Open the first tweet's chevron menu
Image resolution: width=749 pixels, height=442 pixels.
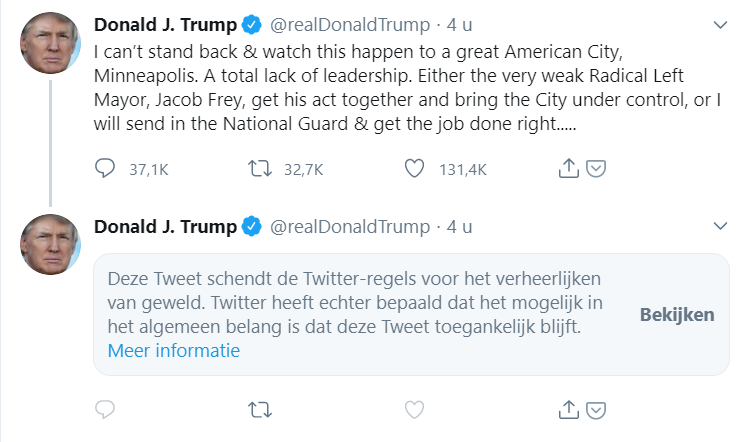coord(720,23)
